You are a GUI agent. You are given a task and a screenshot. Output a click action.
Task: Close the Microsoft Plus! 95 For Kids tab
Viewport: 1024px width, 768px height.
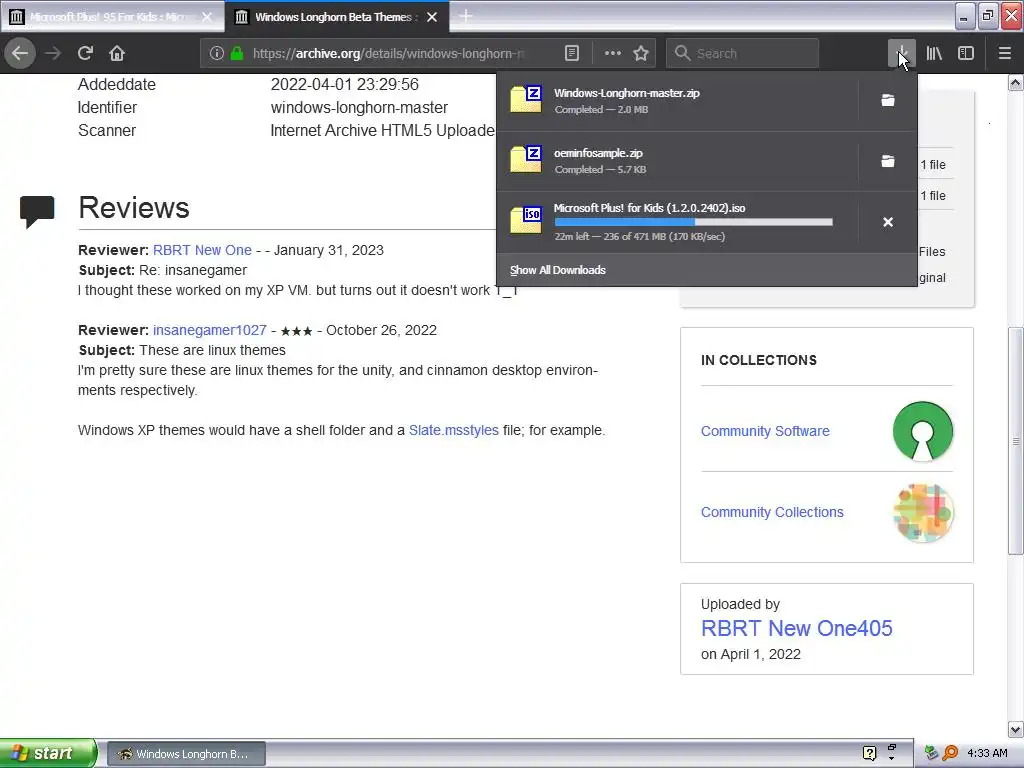(207, 17)
